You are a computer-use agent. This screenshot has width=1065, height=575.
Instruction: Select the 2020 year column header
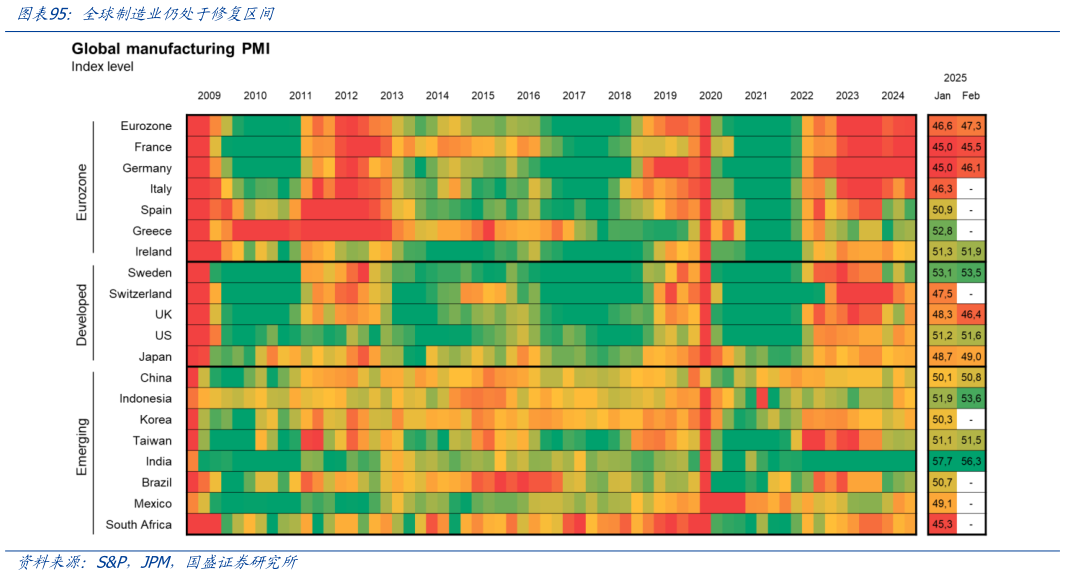[x=710, y=96]
